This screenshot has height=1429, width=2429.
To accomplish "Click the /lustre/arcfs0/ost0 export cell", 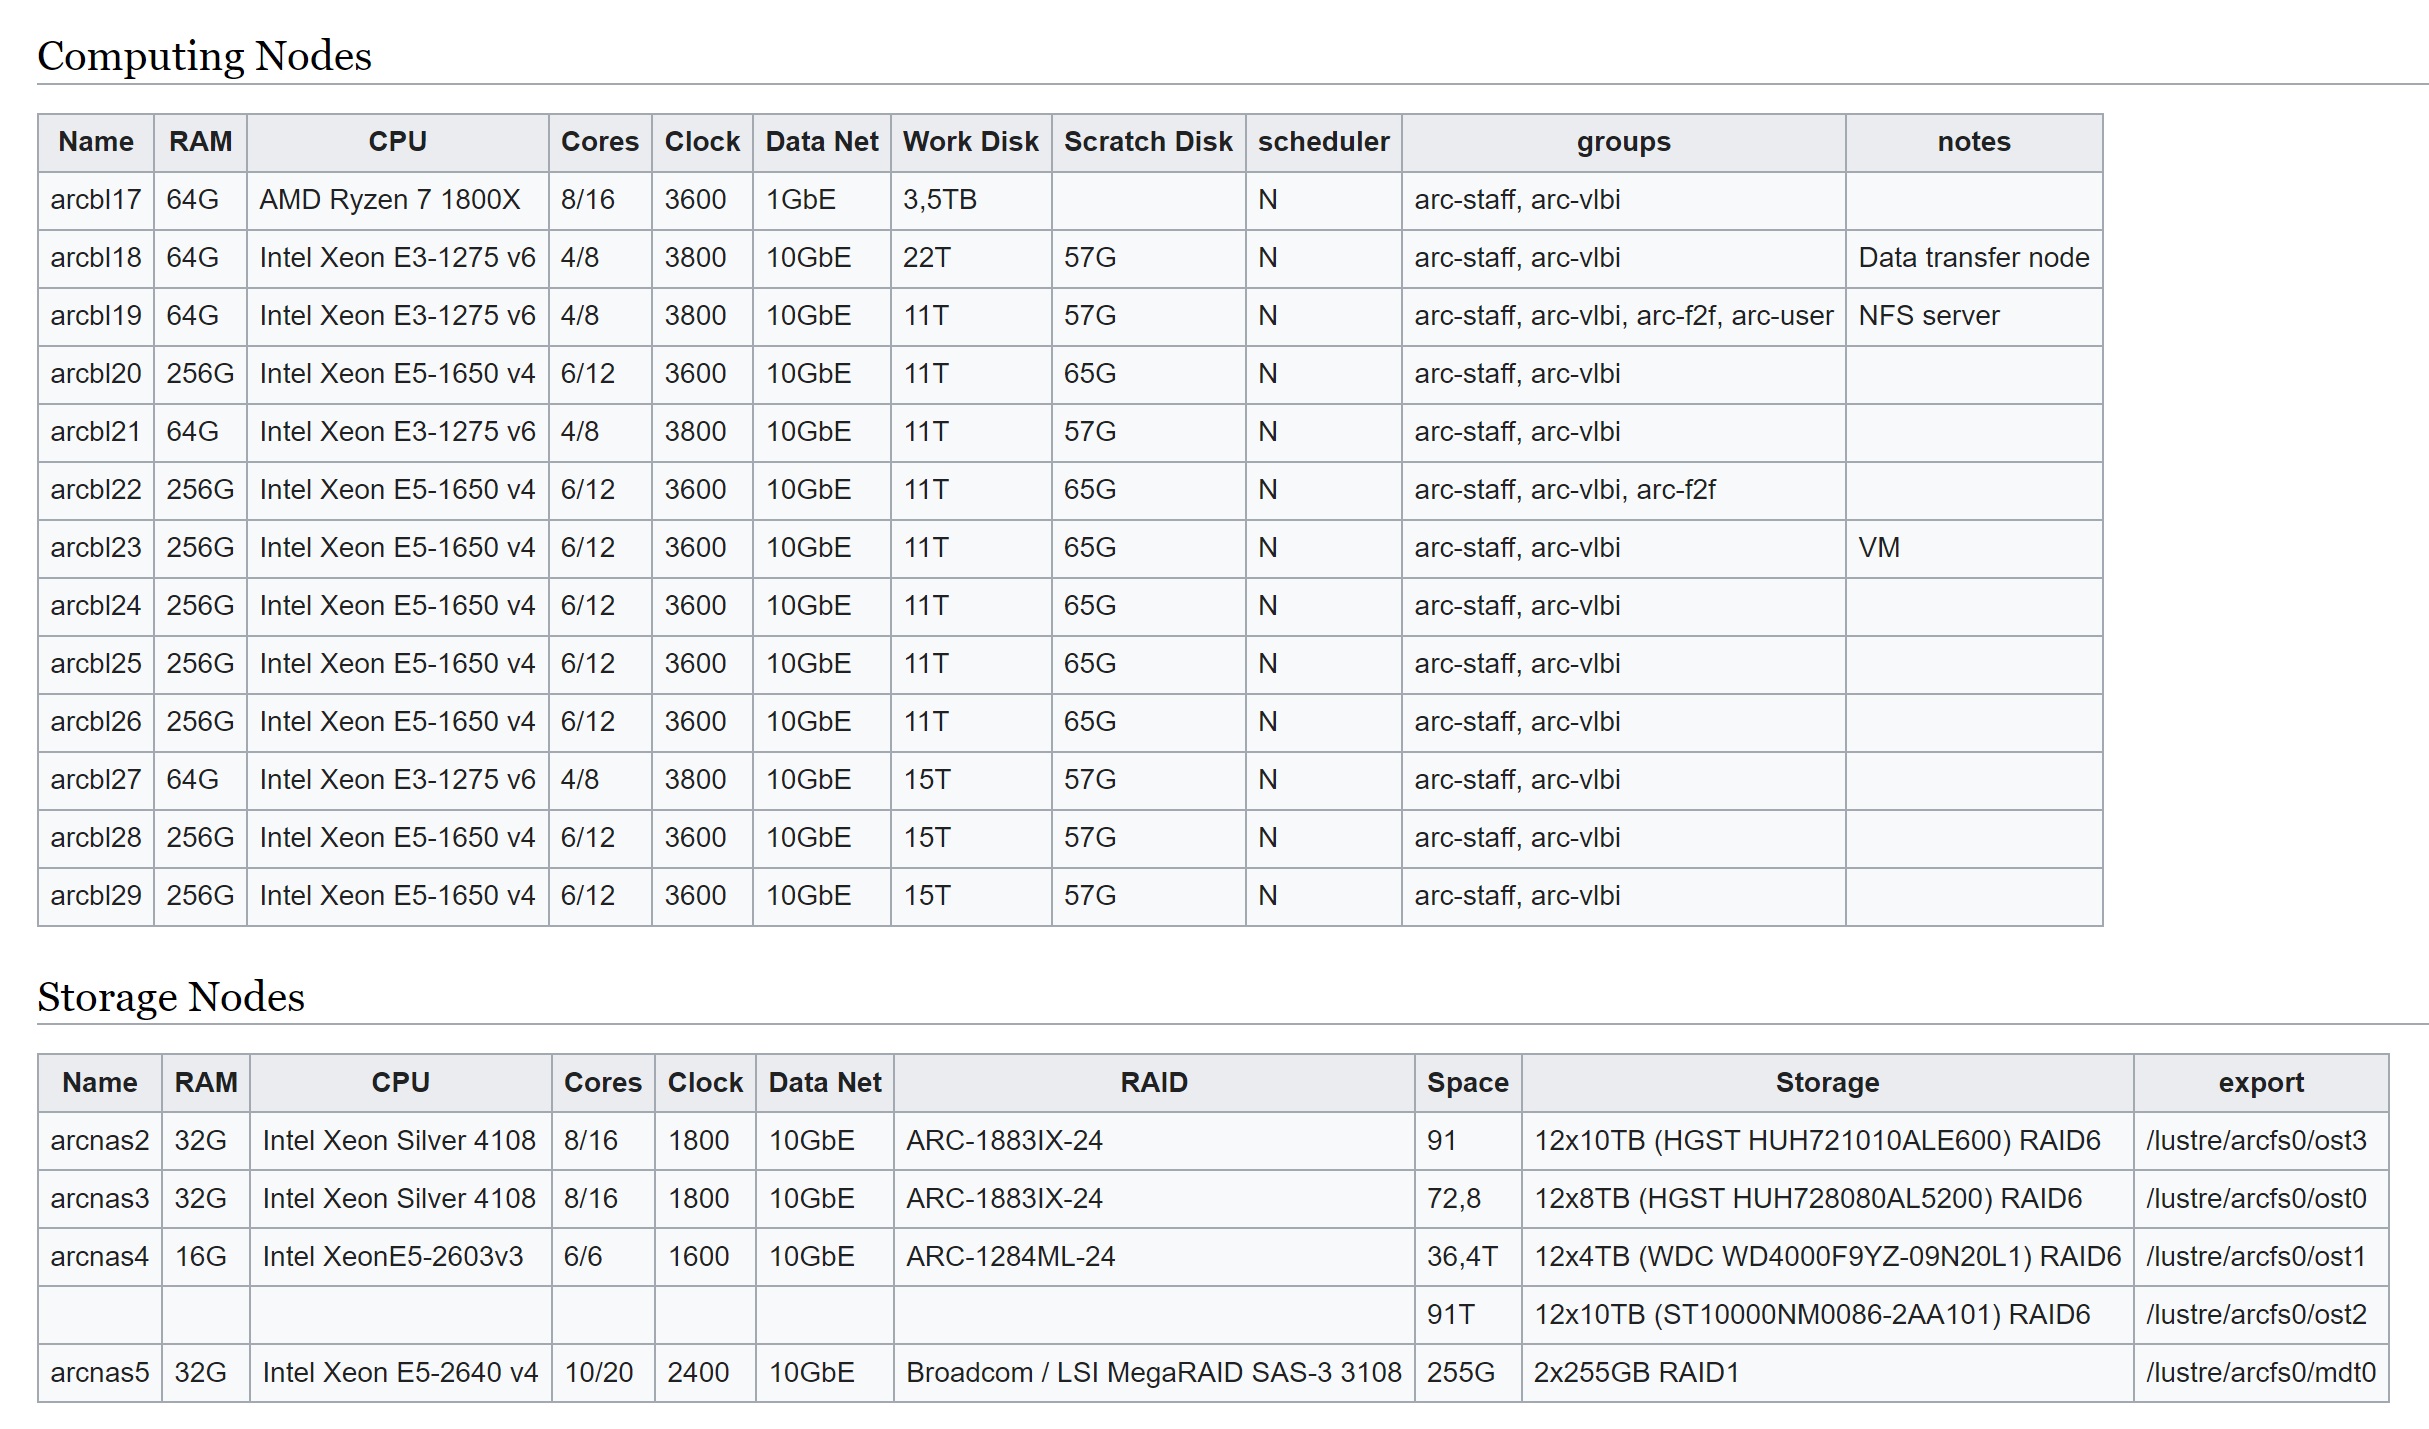I will pyautogui.click(x=2261, y=1199).
